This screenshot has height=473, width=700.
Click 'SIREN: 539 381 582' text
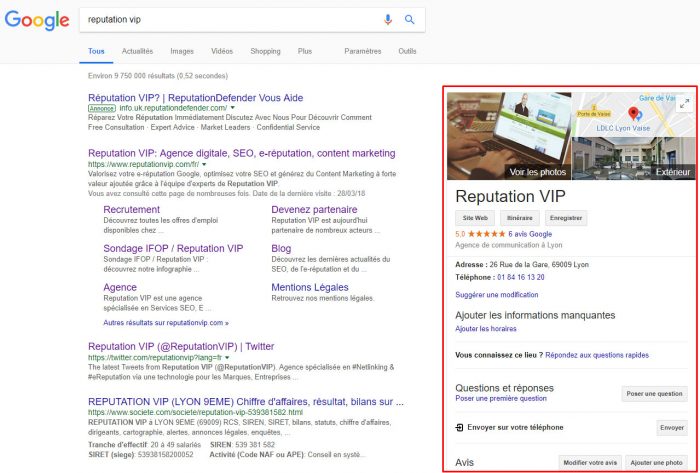(242, 445)
